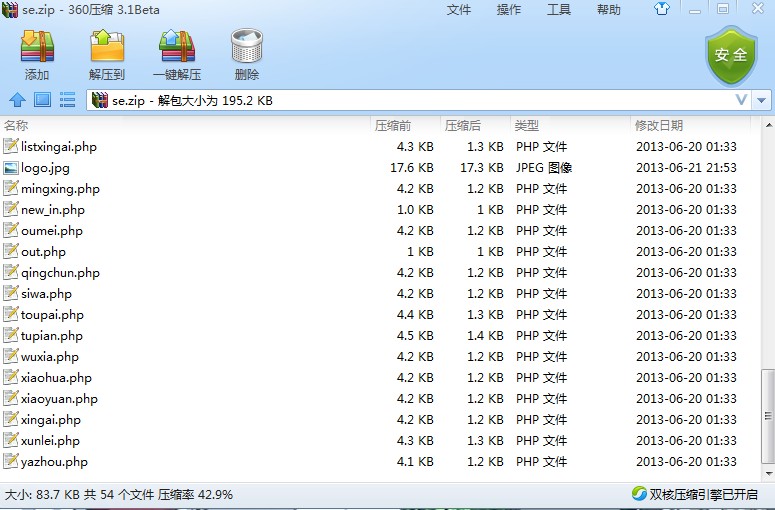Screen dimensions: 775x510
Task: Click the dual-core engine status icon
Action: click(639, 493)
